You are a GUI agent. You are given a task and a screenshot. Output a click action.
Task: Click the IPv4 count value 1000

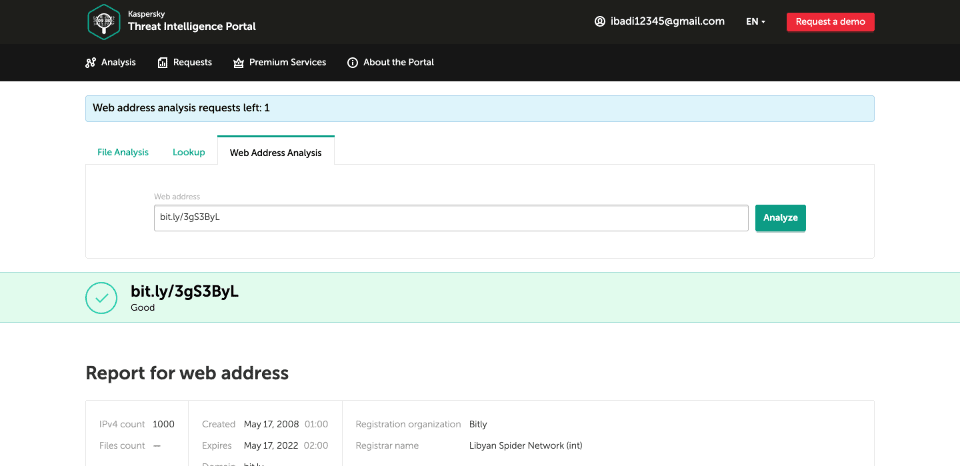tap(163, 424)
